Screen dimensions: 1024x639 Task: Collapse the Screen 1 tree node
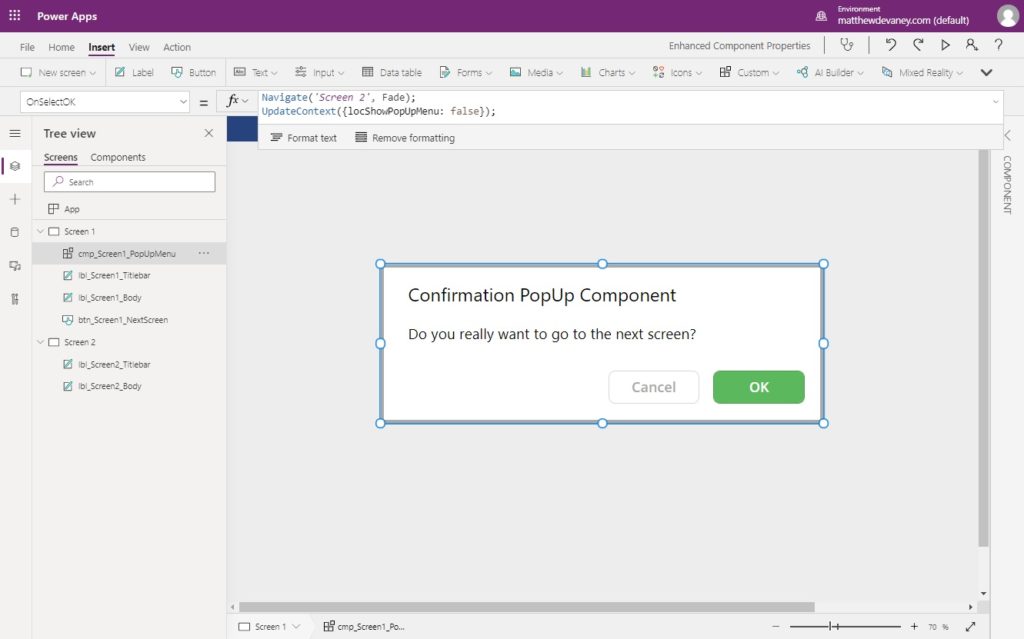pos(40,231)
